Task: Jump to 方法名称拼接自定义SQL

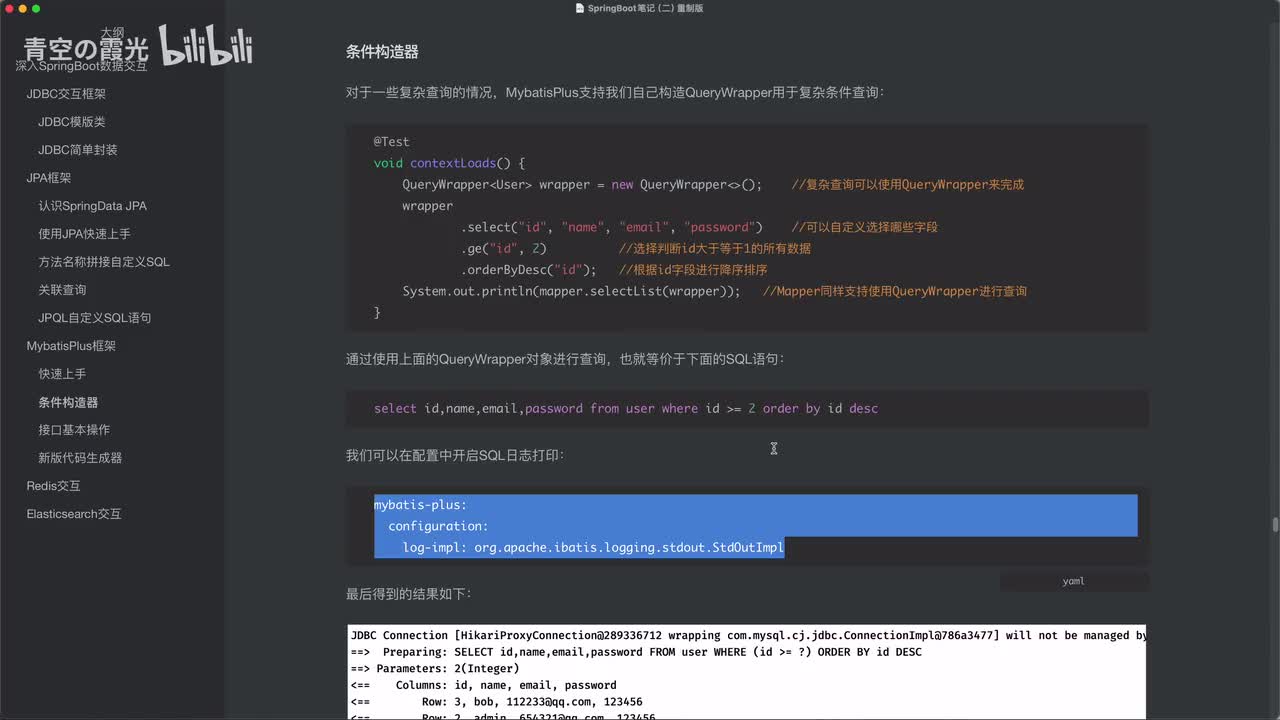Action: (104, 262)
